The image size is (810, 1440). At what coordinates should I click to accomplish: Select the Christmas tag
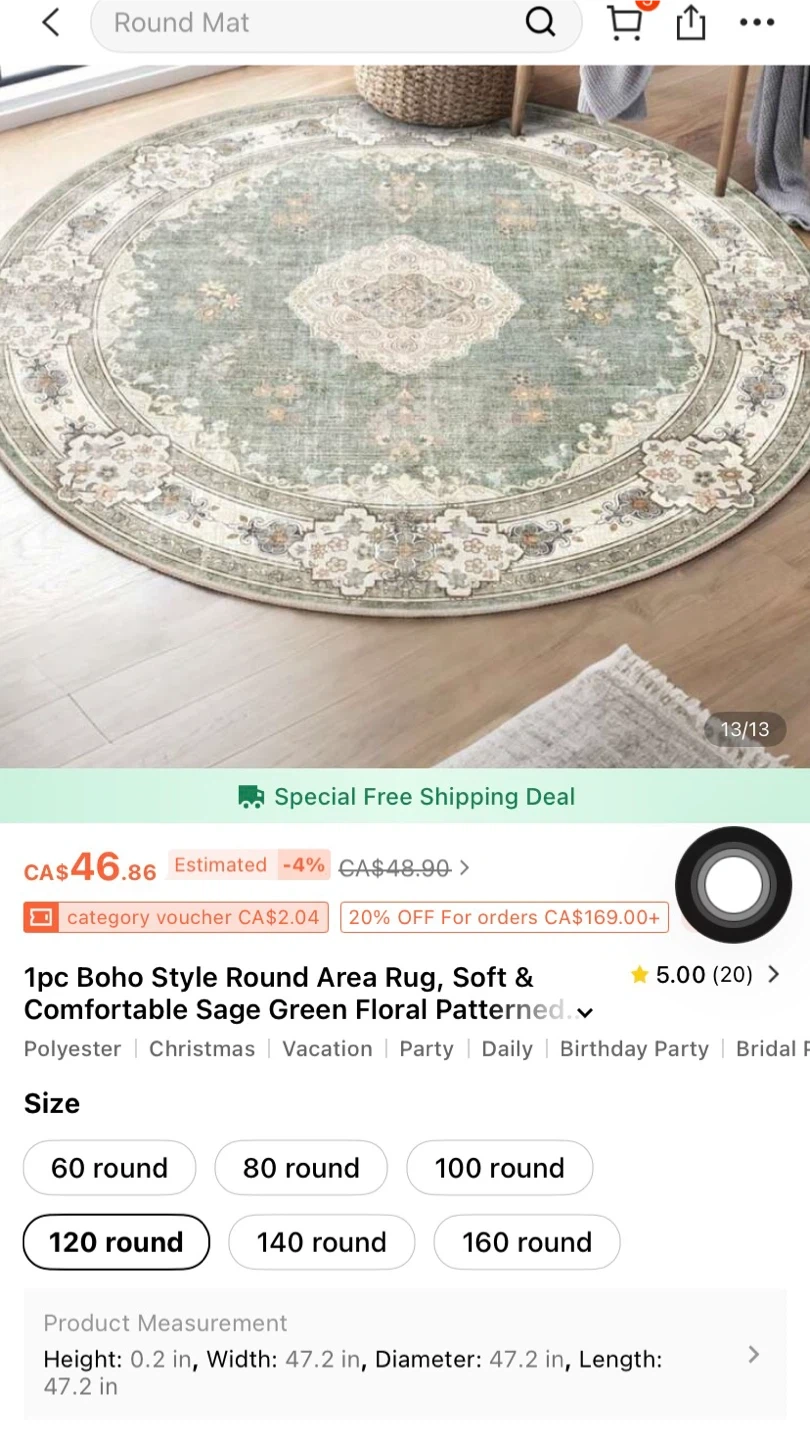[x=202, y=1049]
